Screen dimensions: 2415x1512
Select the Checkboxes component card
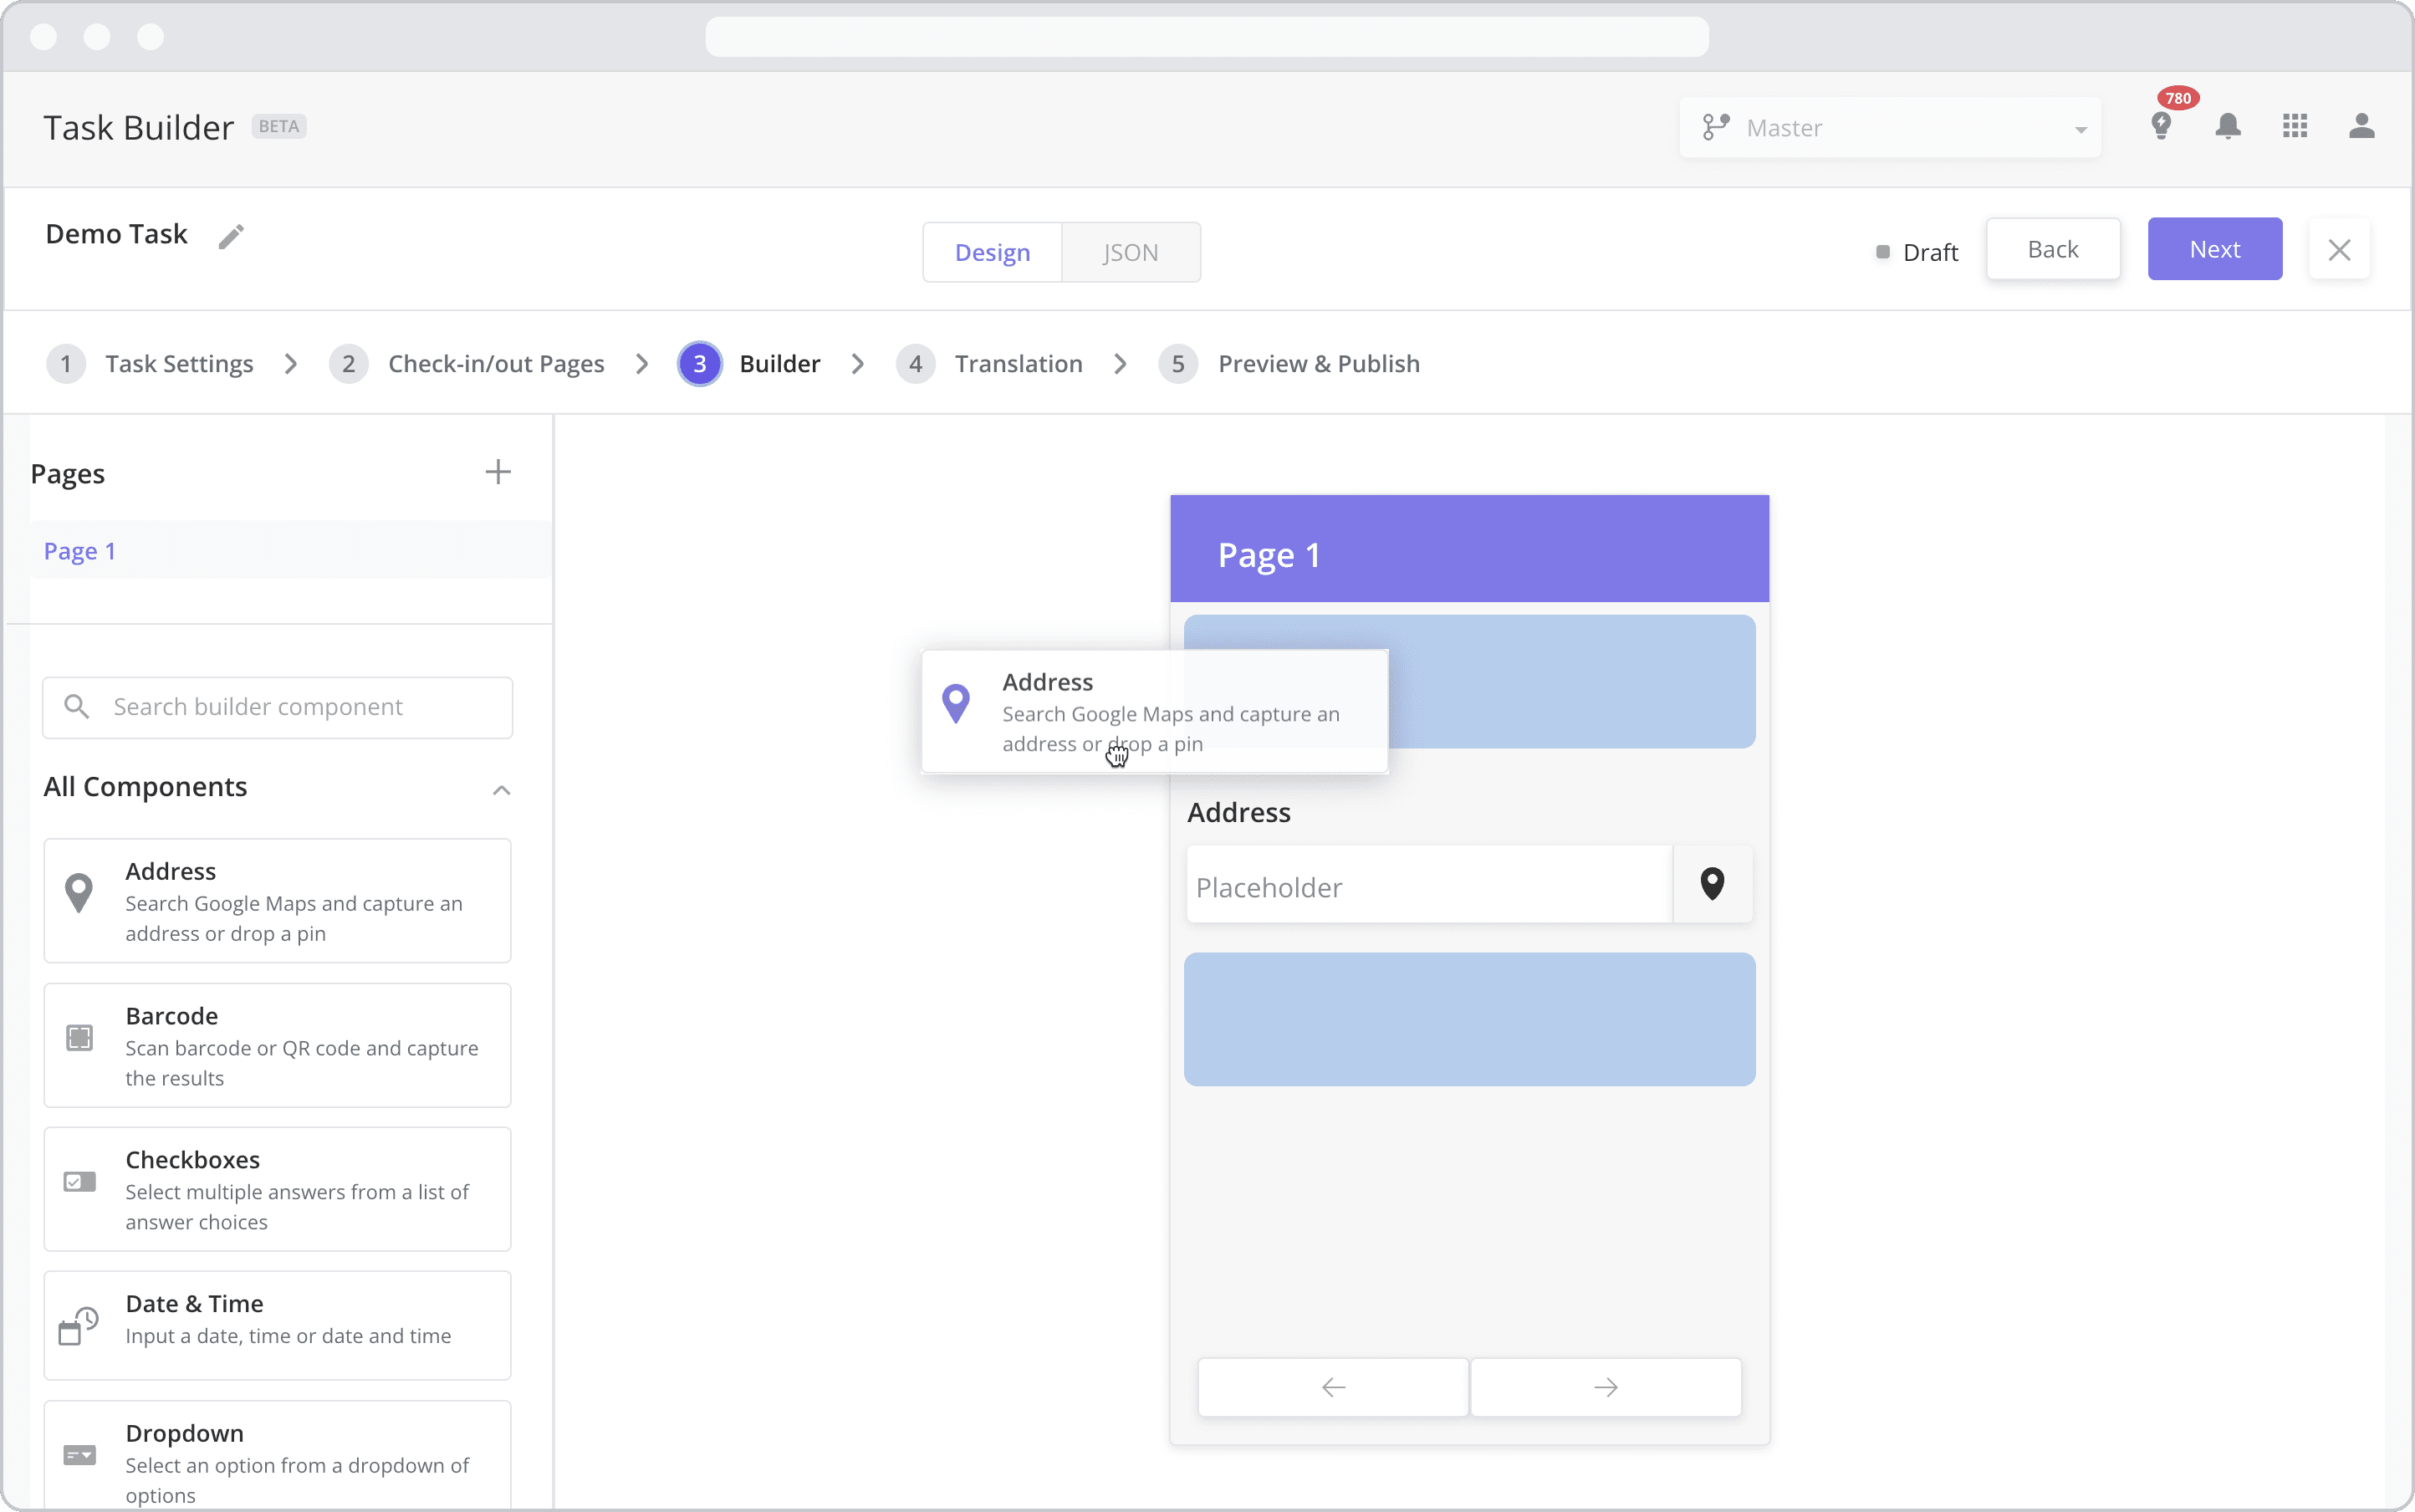[x=278, y=1190]
